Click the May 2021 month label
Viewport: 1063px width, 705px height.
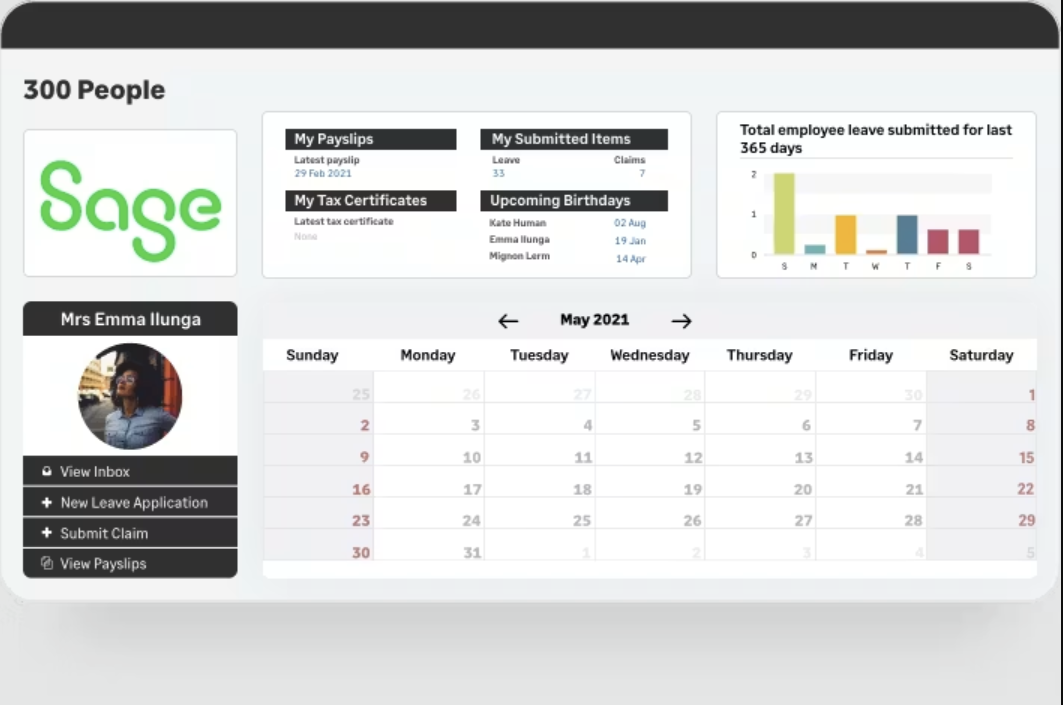pos(595,320)
